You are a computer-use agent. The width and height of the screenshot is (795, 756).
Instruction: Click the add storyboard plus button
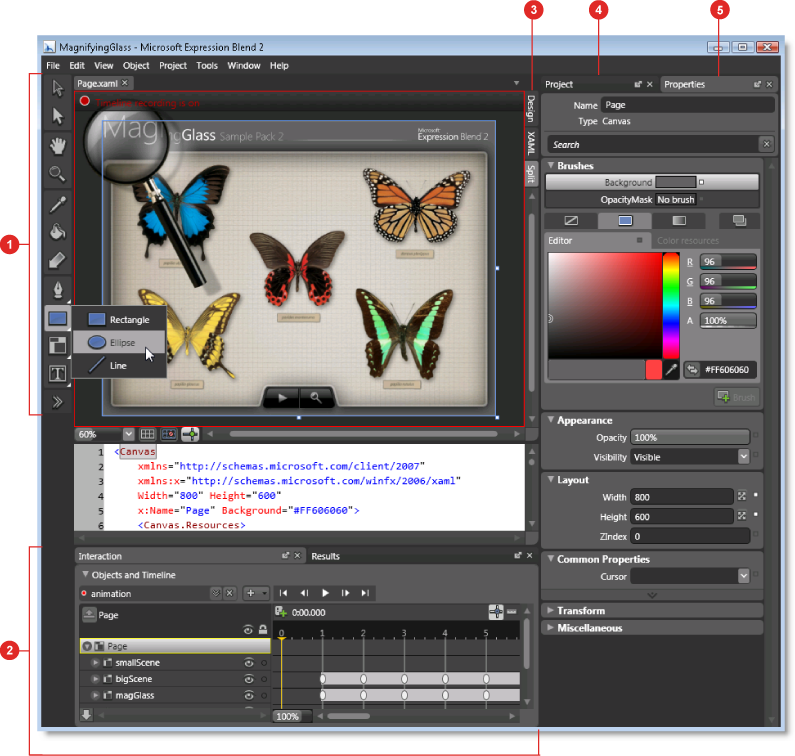[250, 593]
